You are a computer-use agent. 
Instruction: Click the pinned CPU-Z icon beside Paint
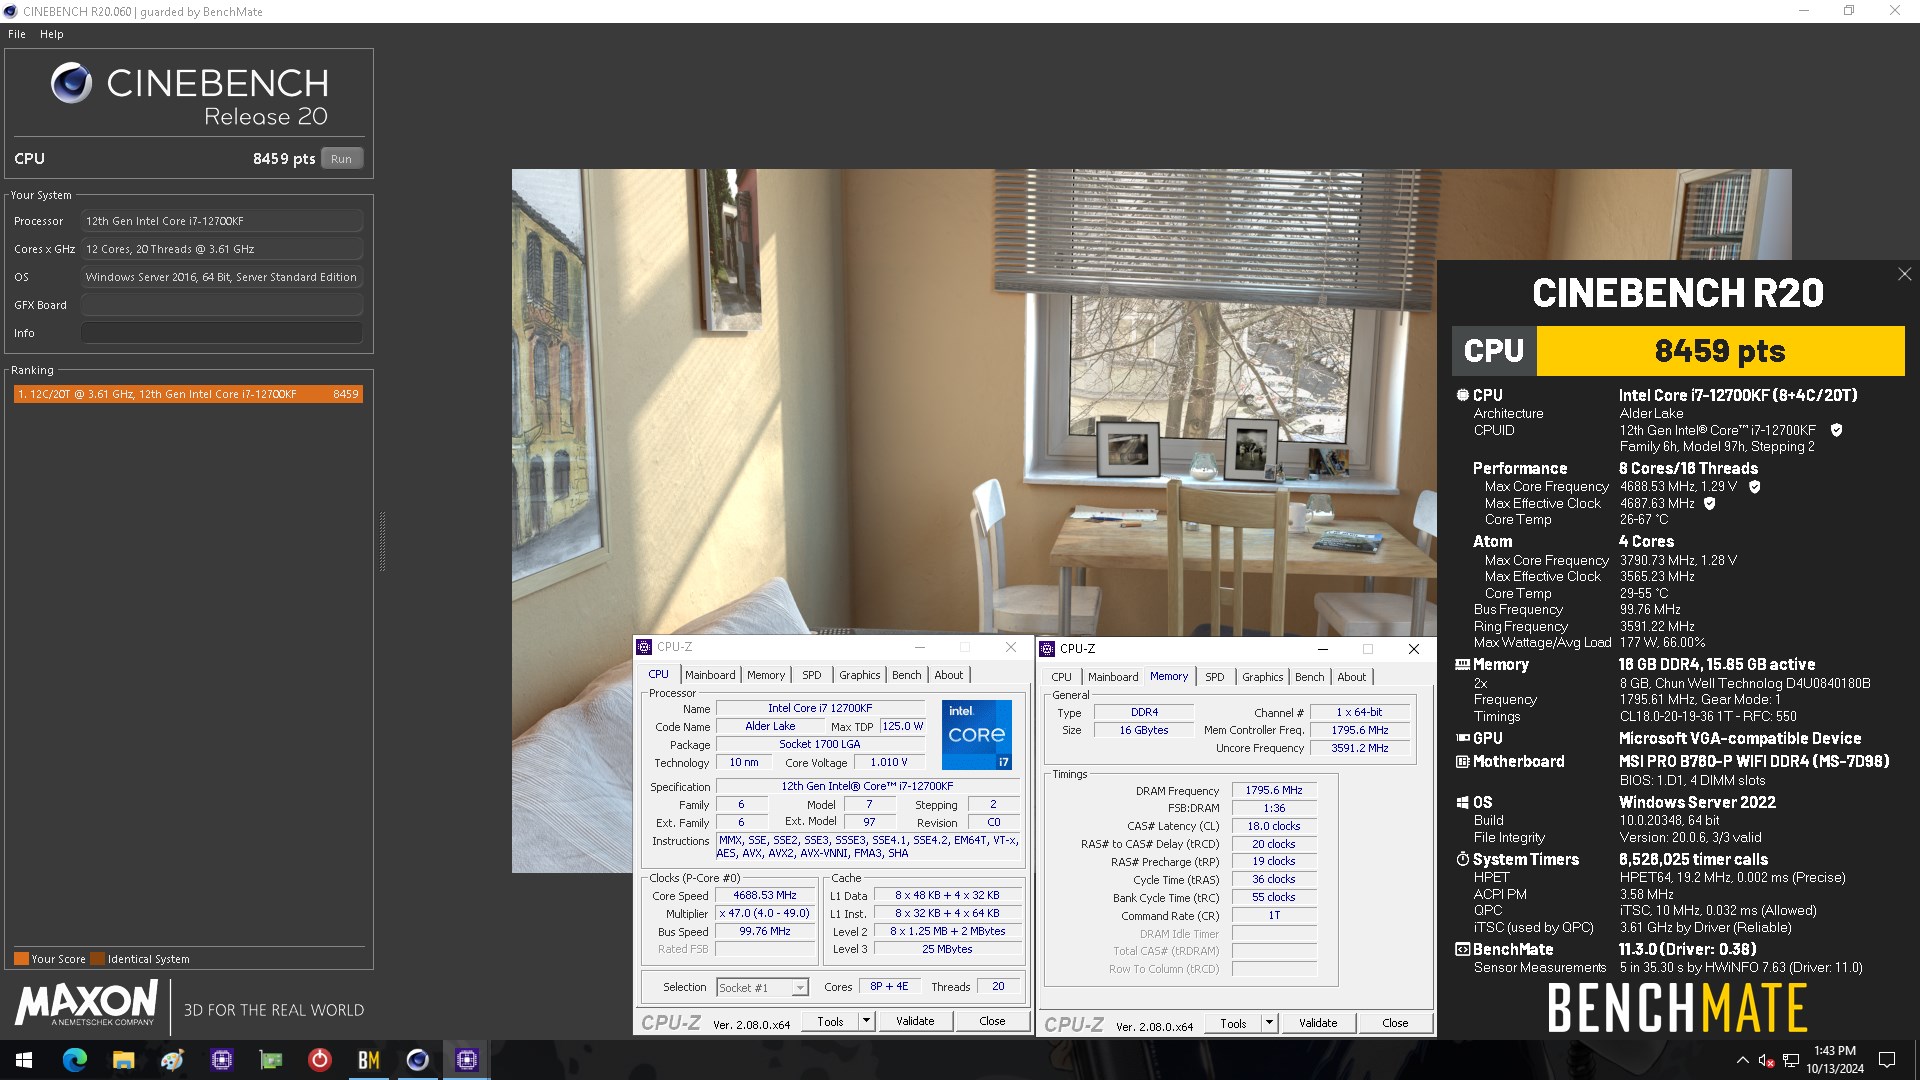tap(221, 1060)
